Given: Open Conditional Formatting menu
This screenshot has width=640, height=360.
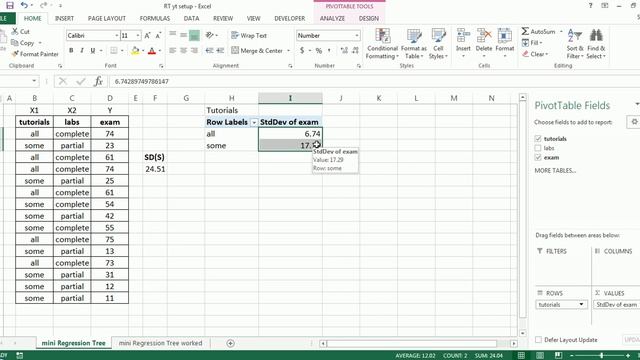Looking at the screenshot, I should tap(382, 44).
